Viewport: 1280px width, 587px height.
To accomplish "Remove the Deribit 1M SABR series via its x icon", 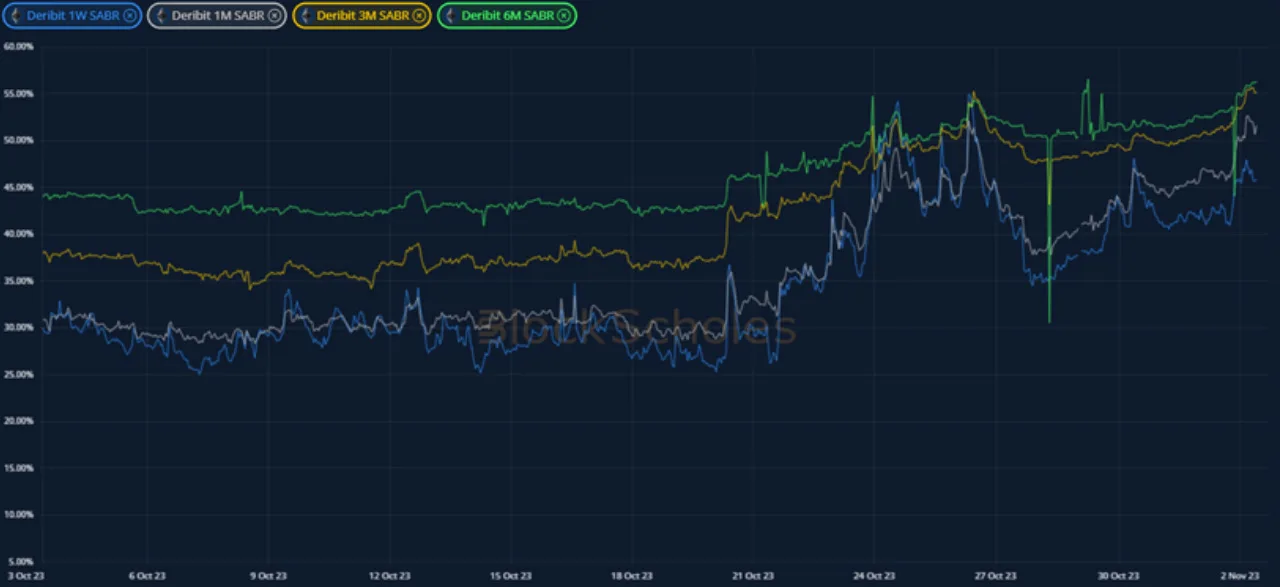I will coord(274,15).
